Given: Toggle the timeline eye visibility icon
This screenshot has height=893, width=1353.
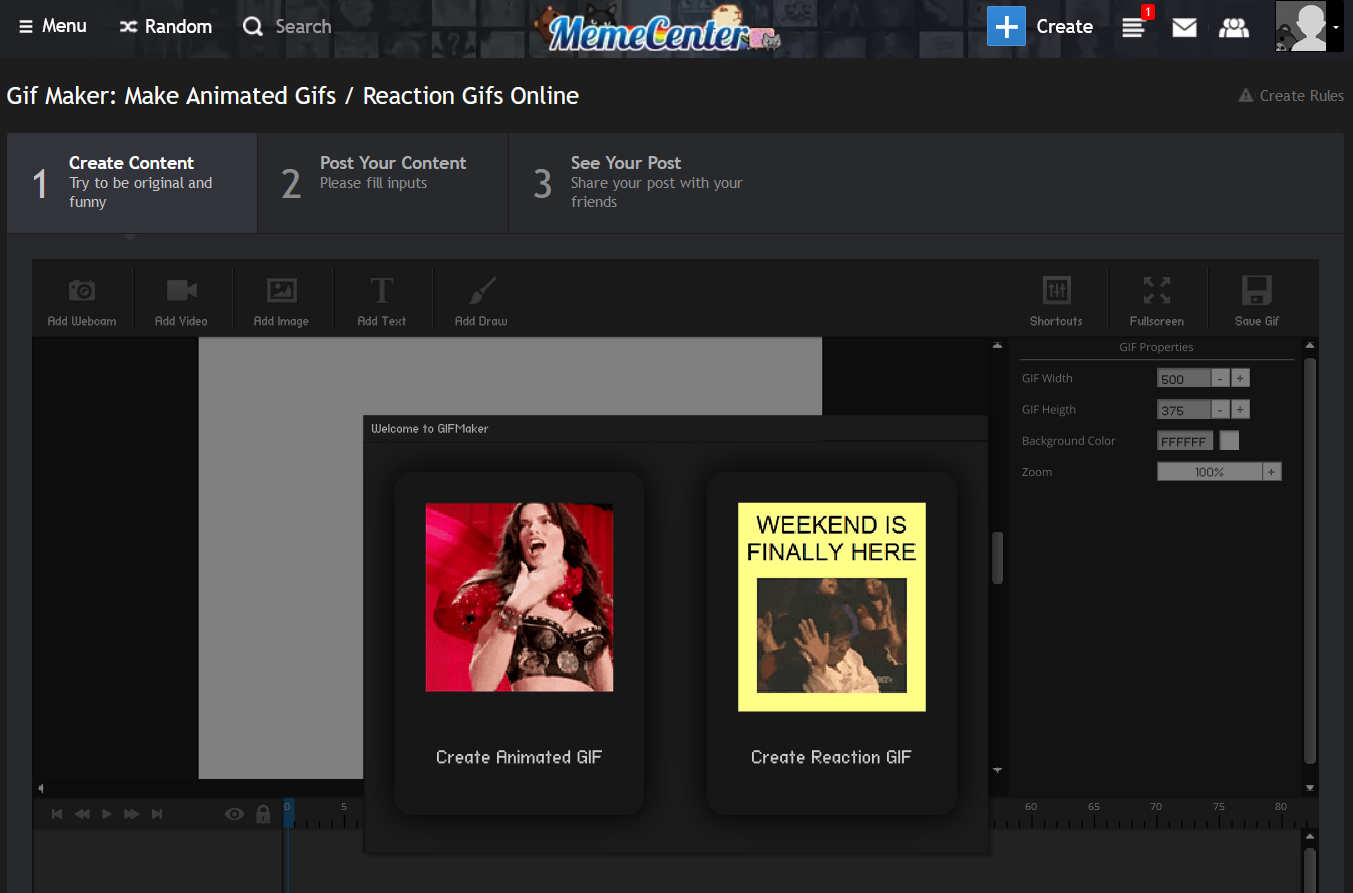Looking at the screenshot, I should pos(234,814).
